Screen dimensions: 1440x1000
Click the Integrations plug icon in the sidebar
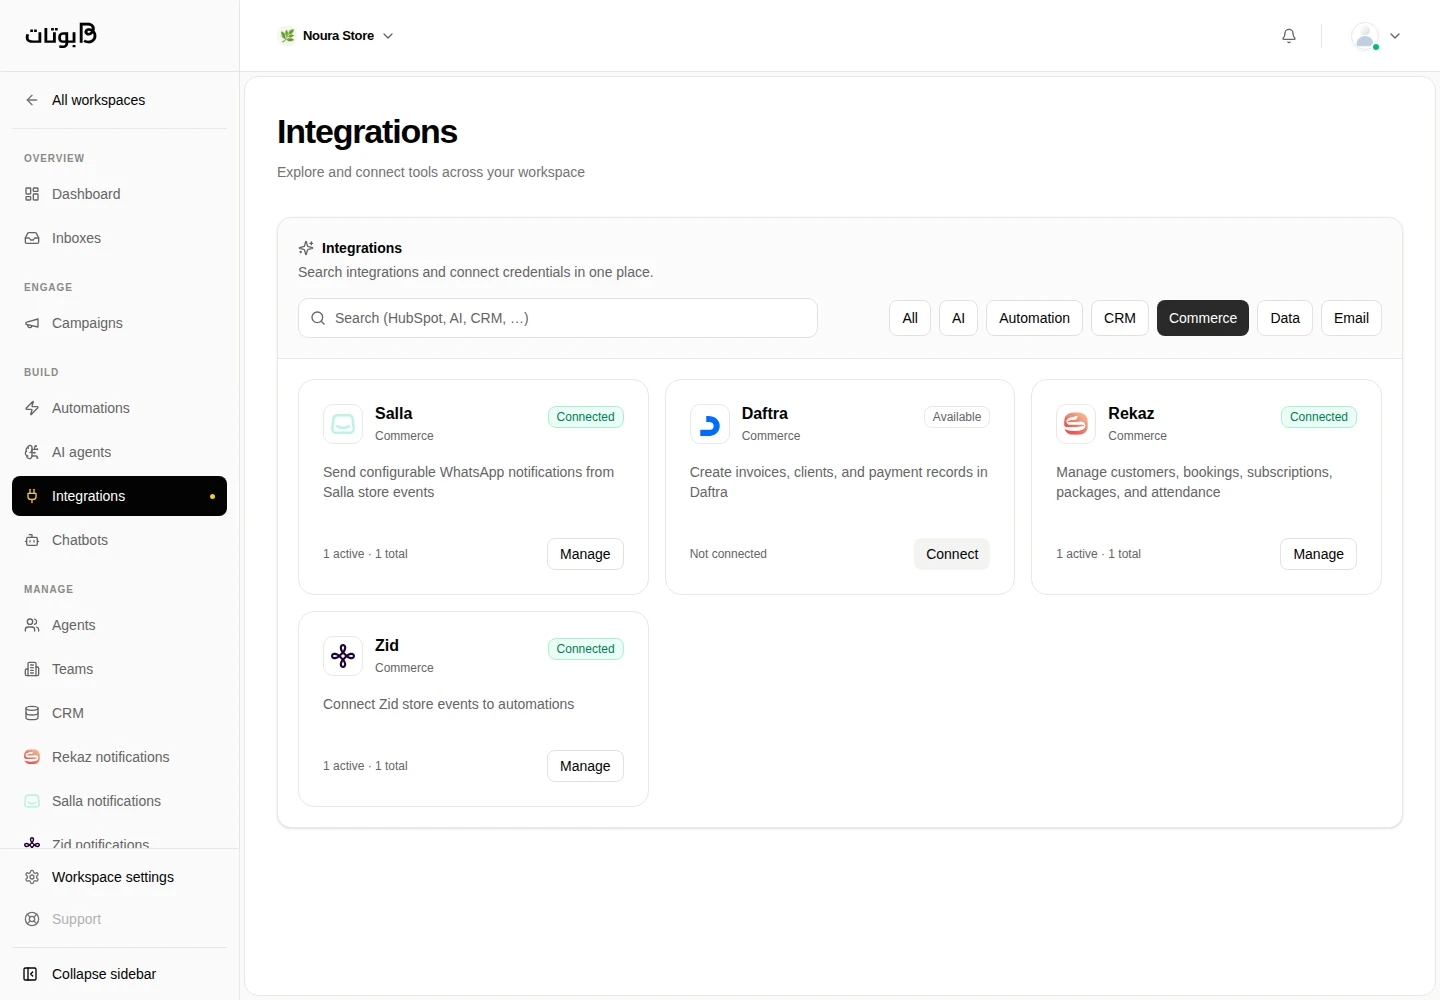tap(32, 496)
